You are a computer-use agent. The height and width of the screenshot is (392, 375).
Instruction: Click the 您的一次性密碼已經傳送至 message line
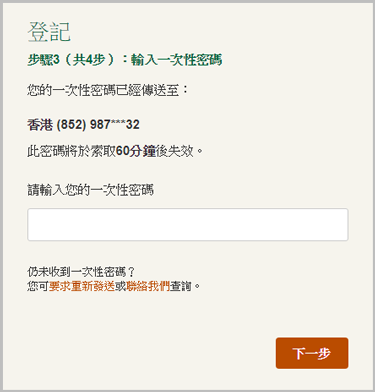coord(108,90)
